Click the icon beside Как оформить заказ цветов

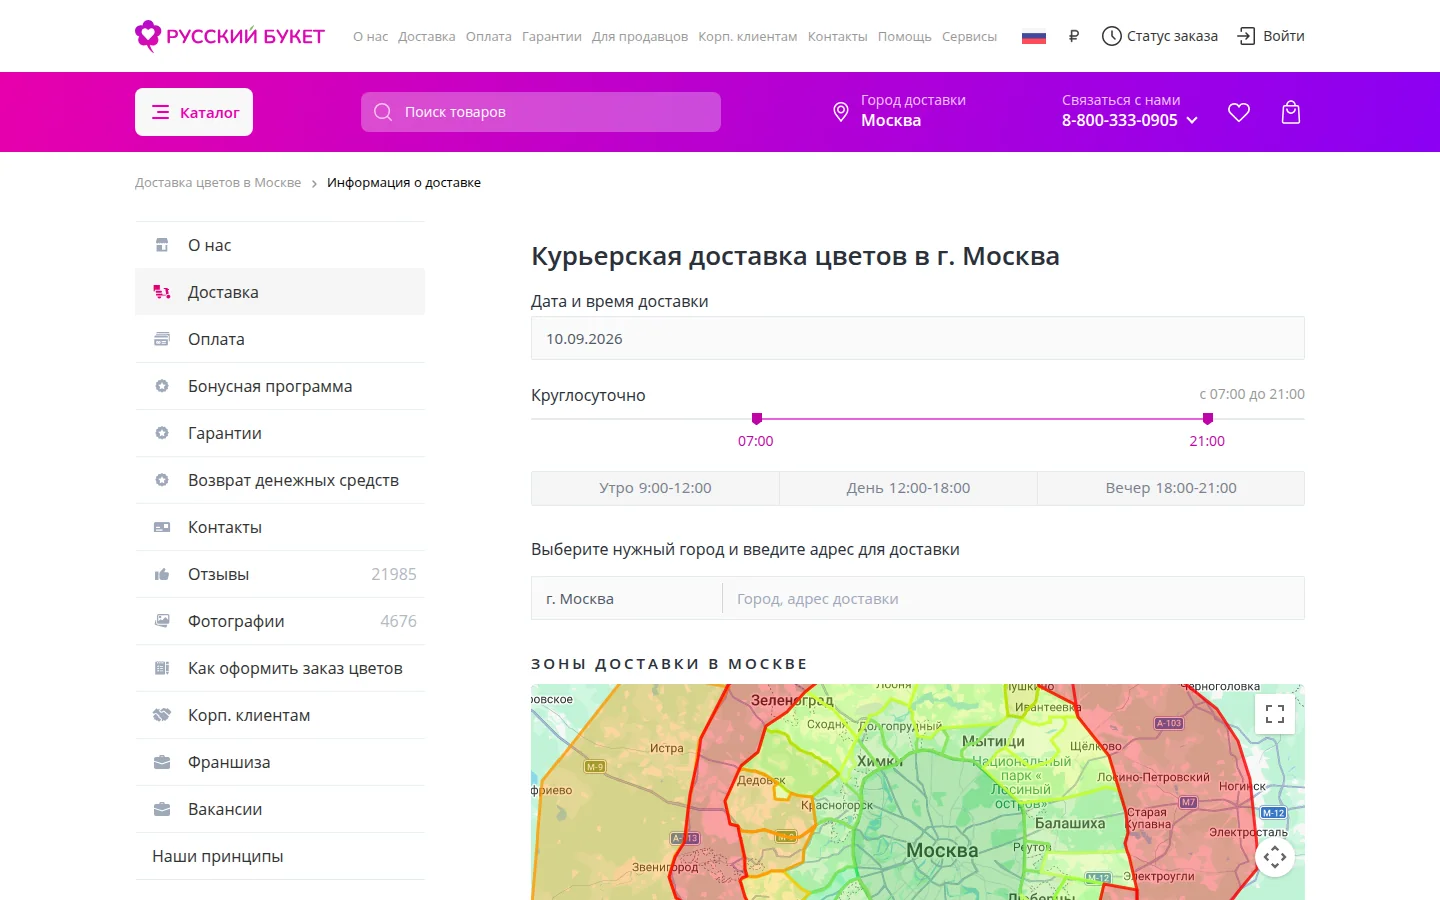tap(162, 668)
